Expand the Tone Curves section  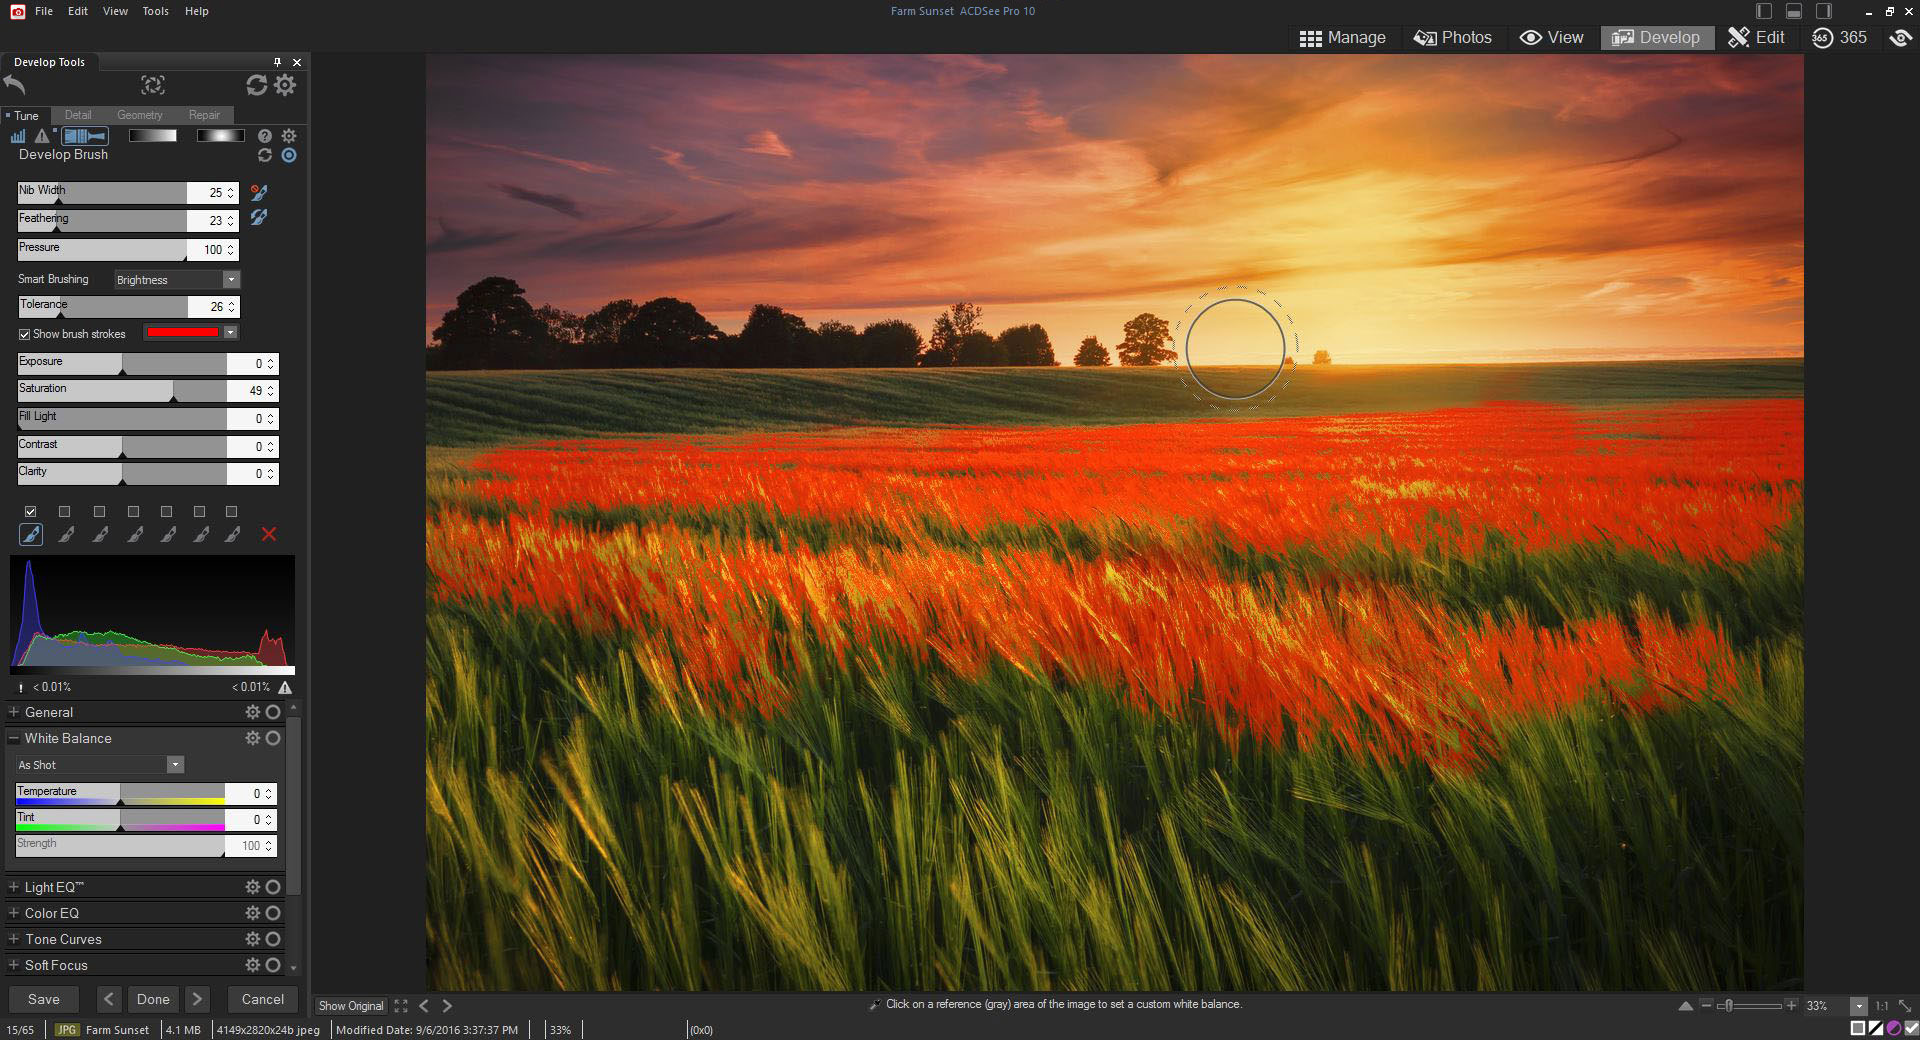coord(14,939)
